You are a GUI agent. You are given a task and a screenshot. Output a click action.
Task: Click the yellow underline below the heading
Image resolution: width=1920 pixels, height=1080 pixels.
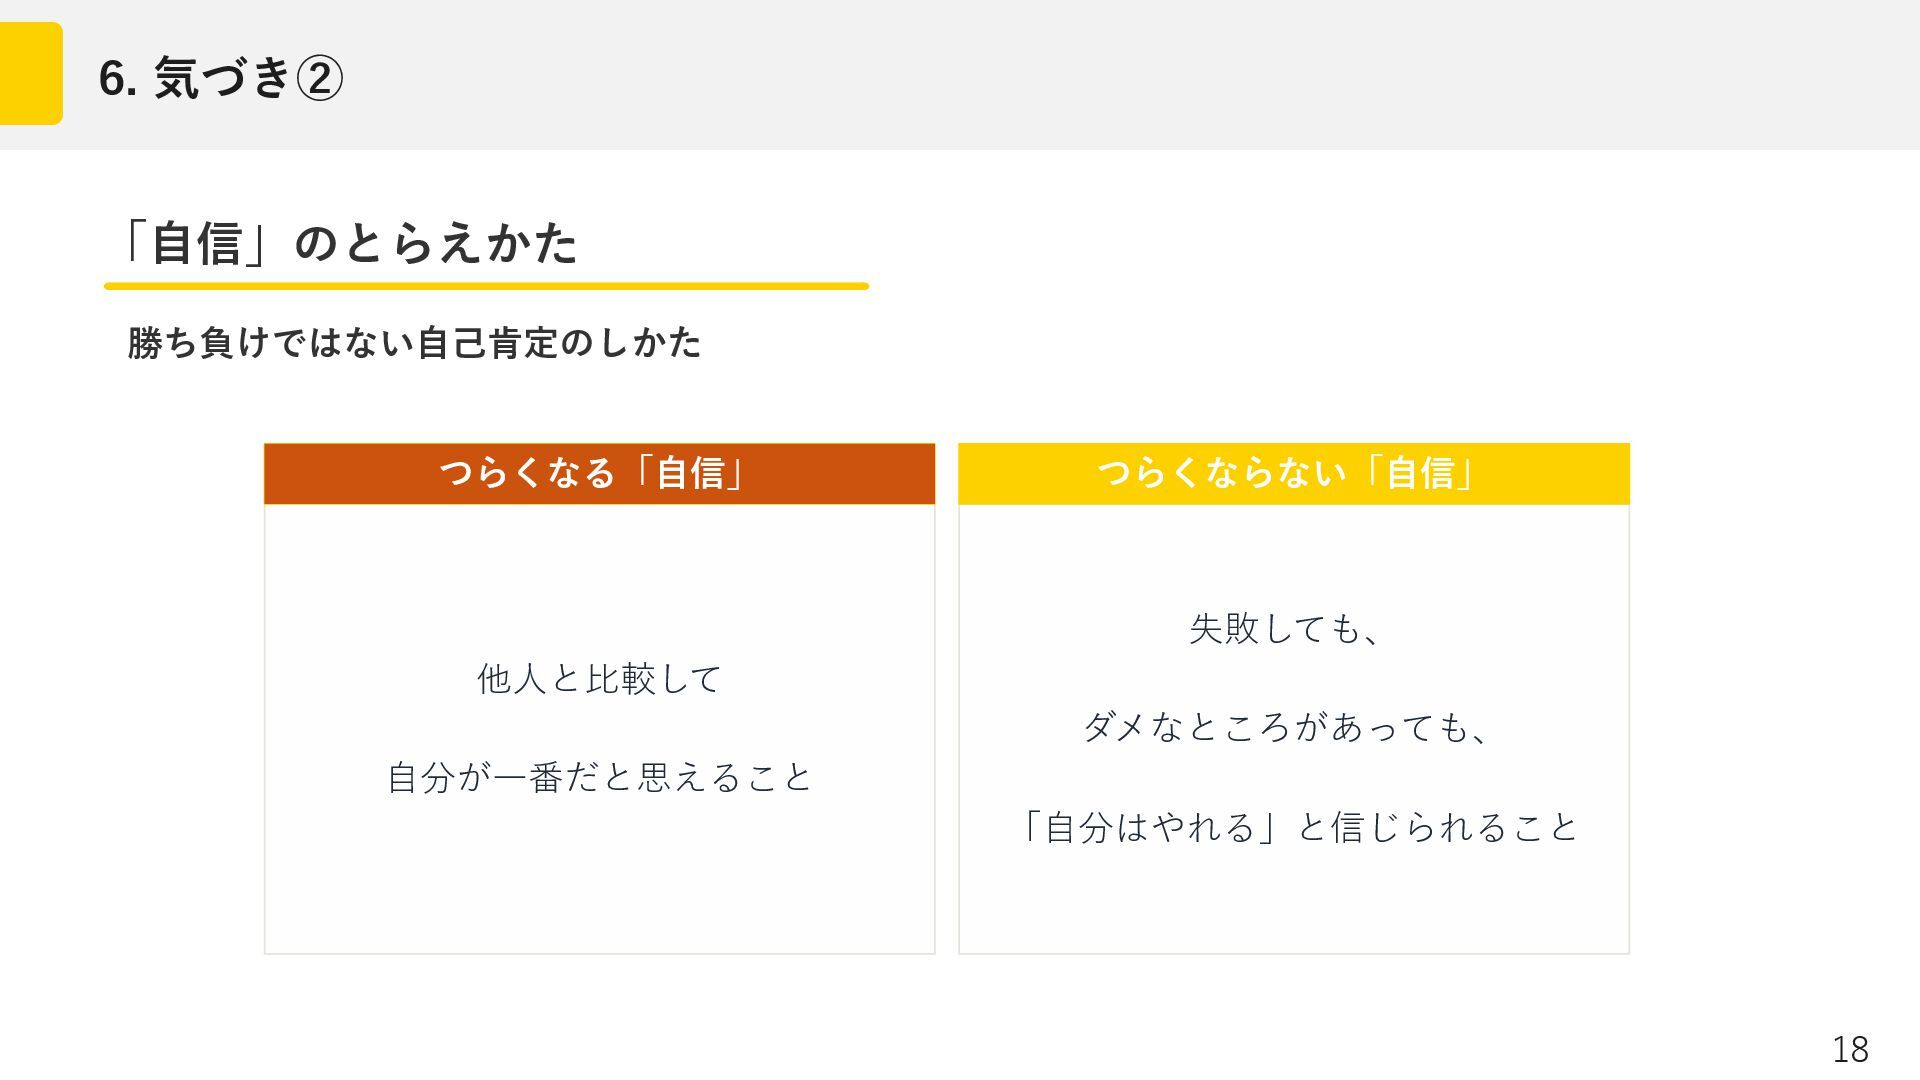(x=486, y=286)
